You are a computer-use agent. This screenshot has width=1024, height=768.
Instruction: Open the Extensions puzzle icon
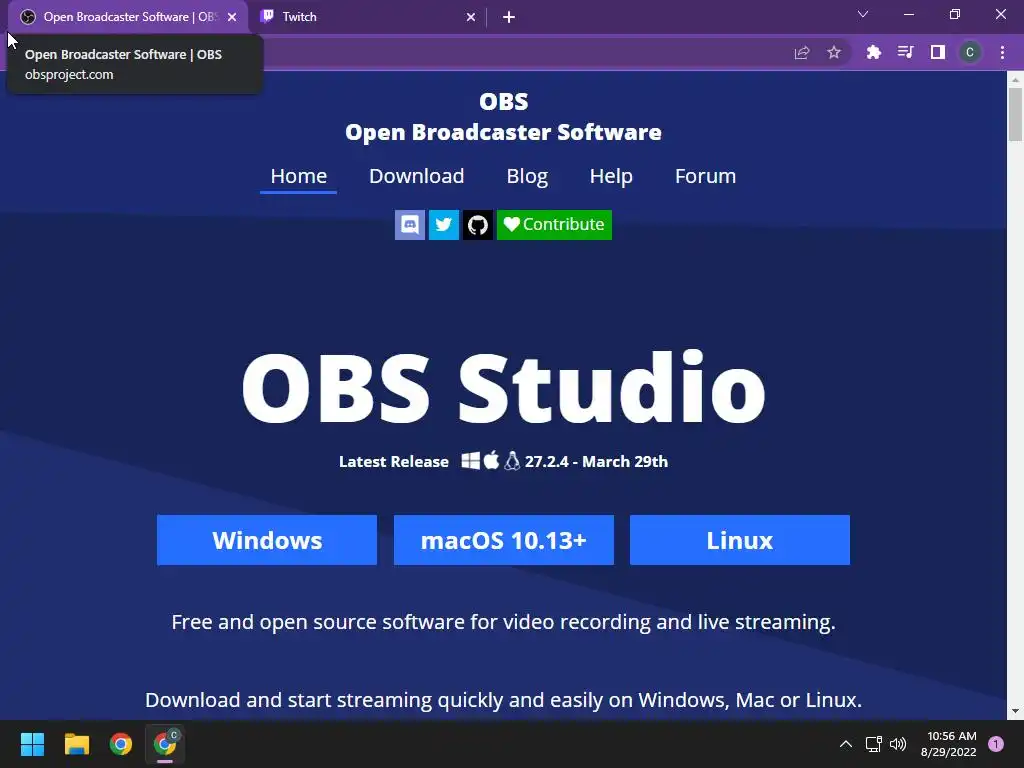coord(873,52)
